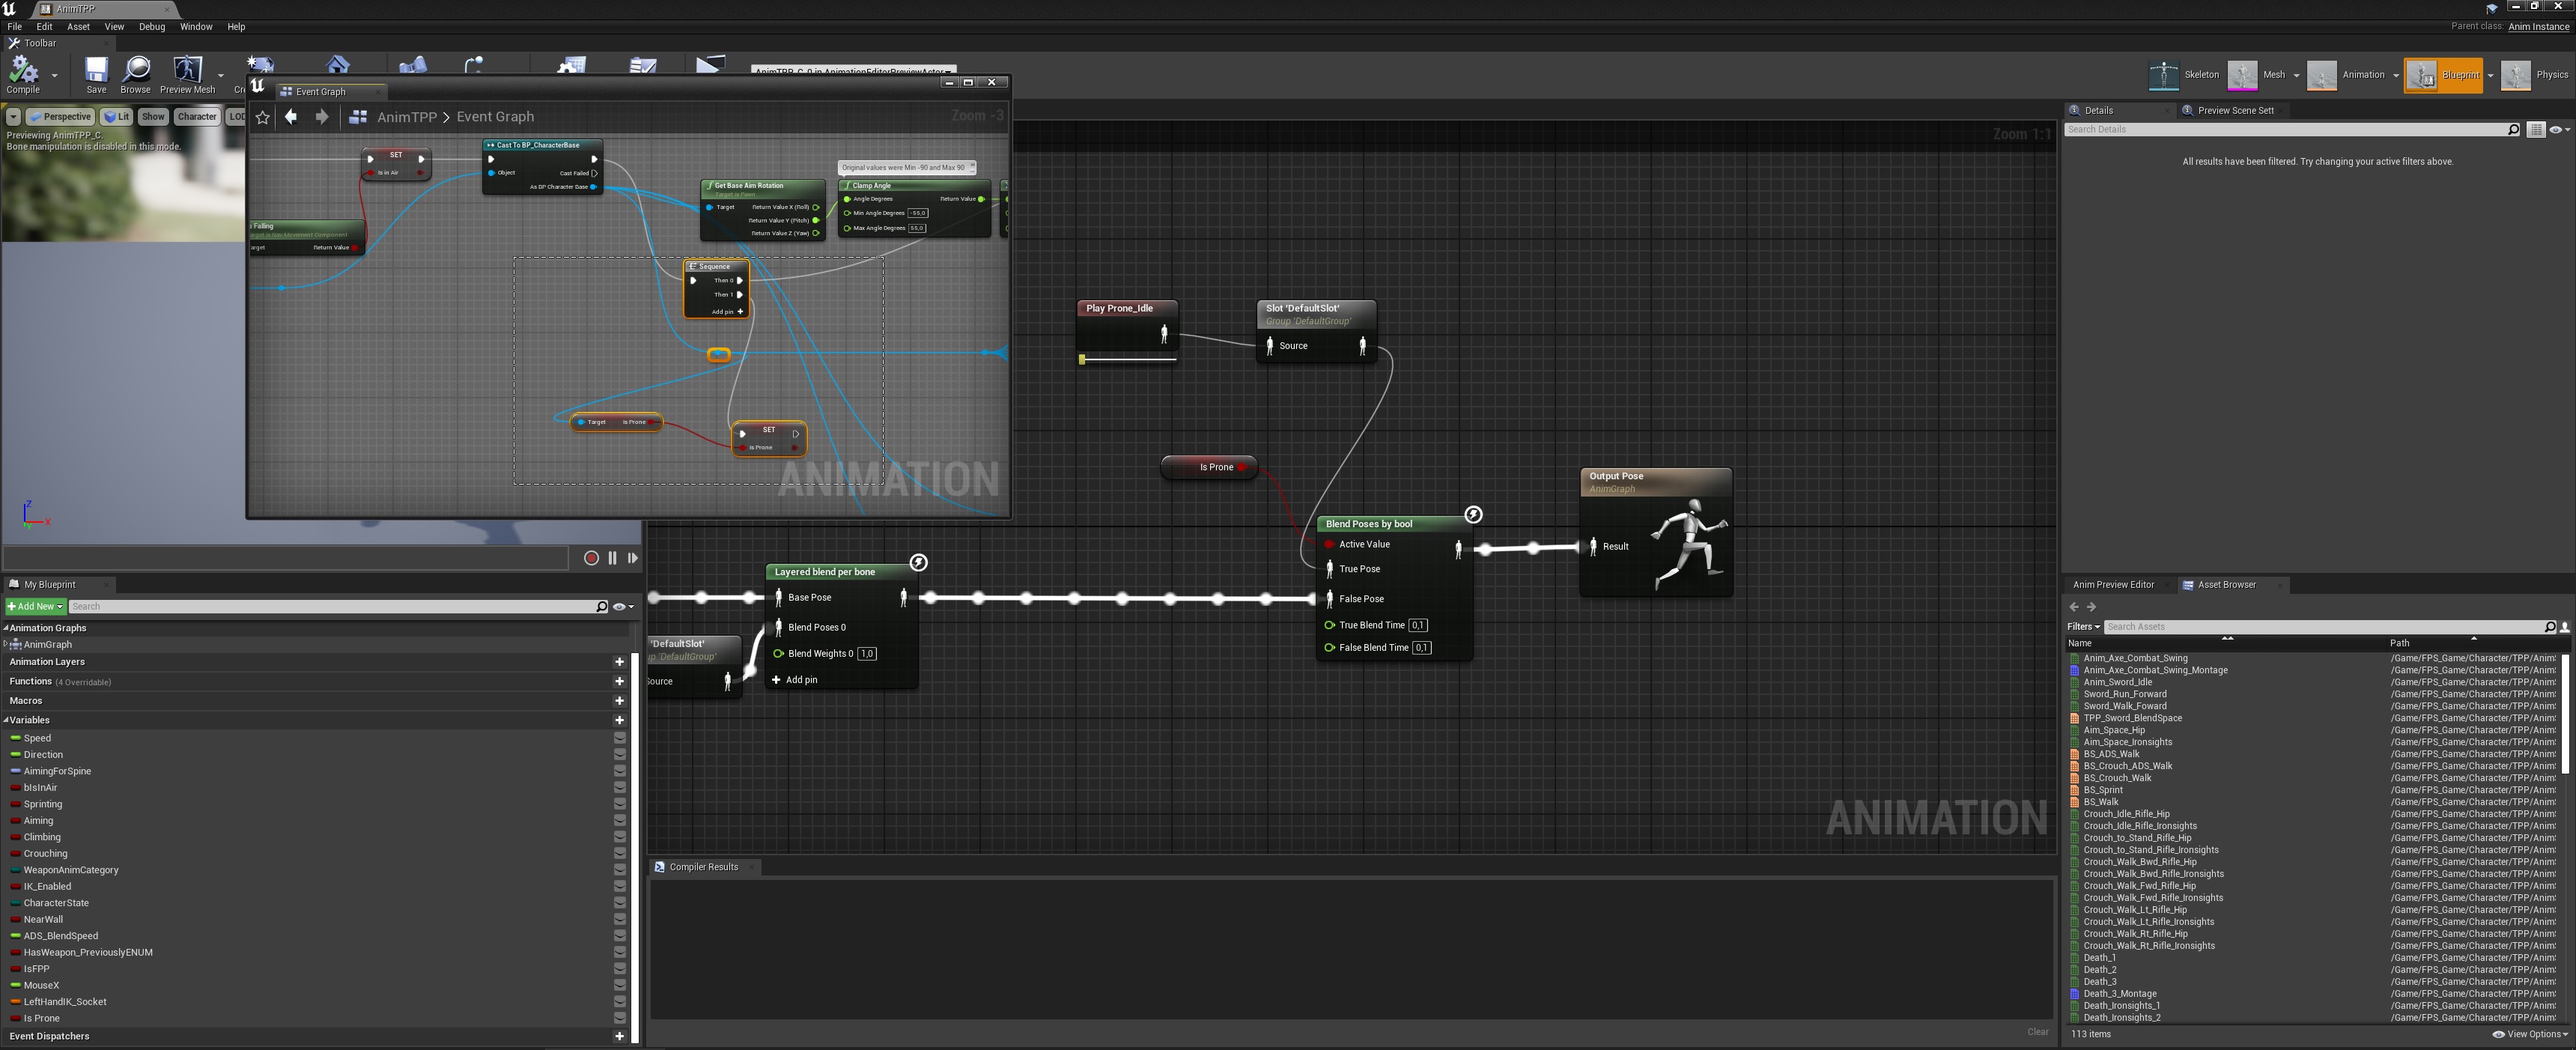Toggle Lit shading mode in the viewport
This screenshot has height=1050, width=2576.
[116, 116]
